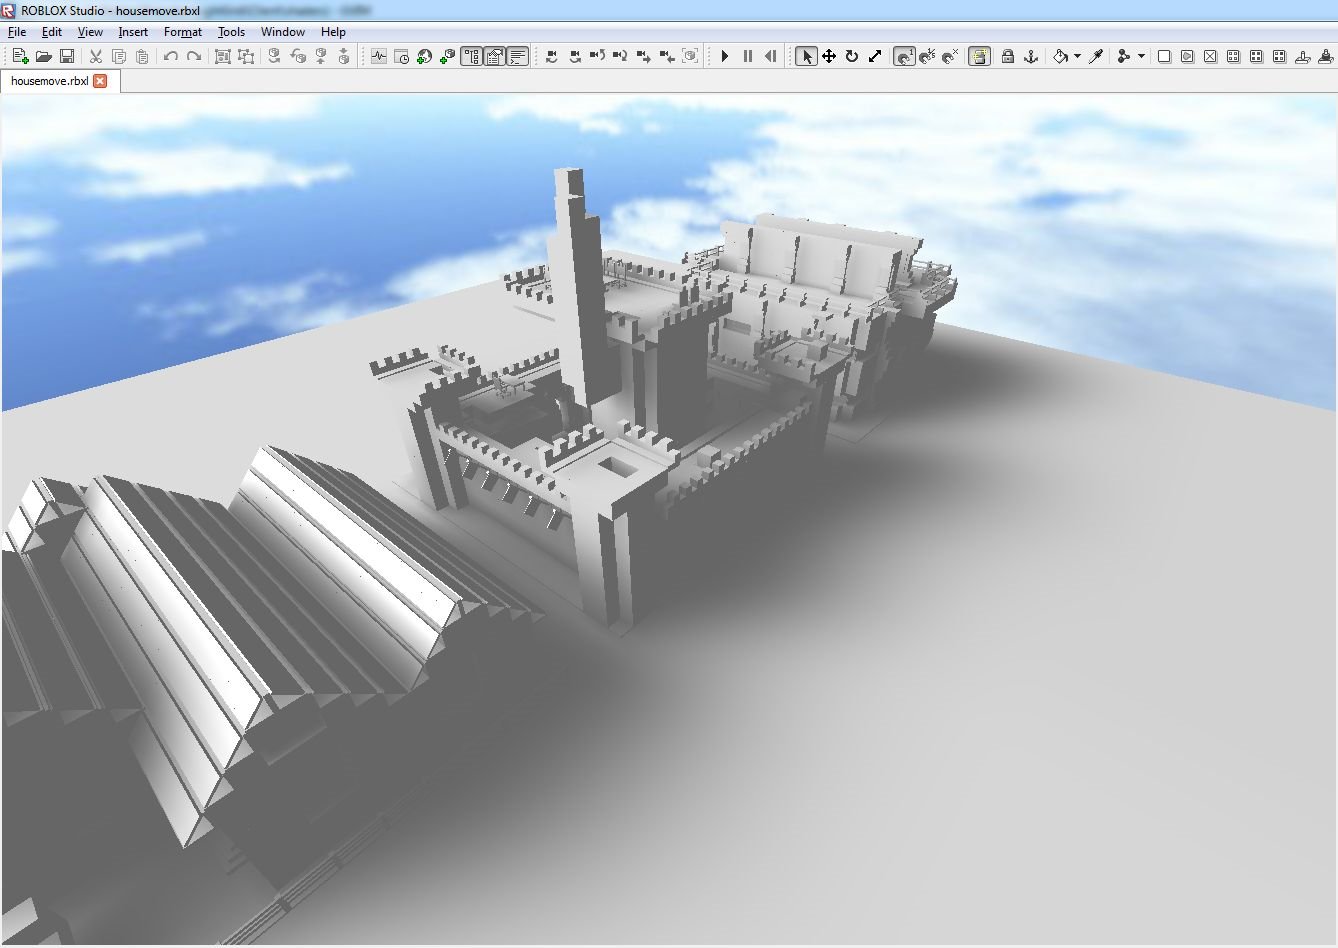Choose the Move tool with cross arrows

coord(829,57)
